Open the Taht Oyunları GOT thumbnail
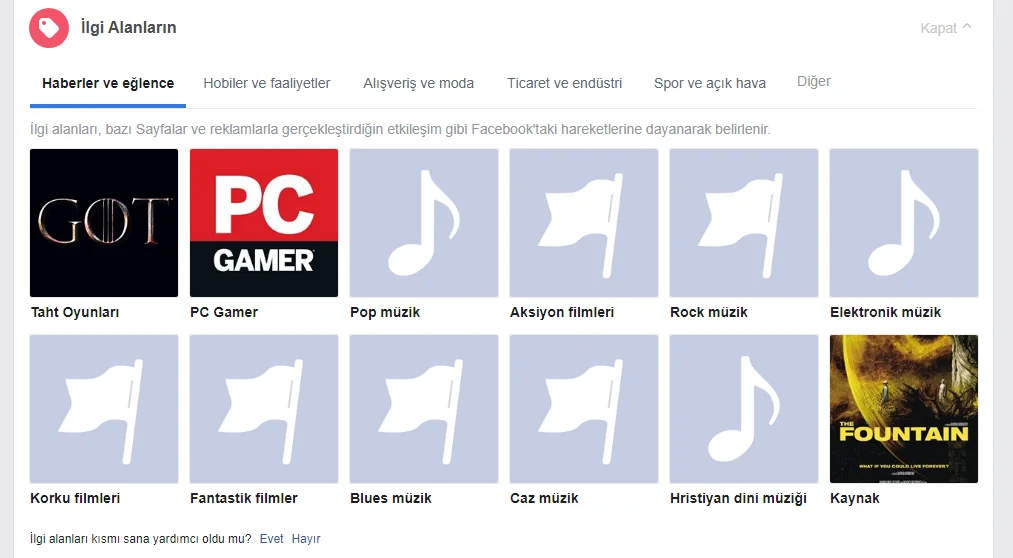The height and width of the screenshot is (558, 1013). point(104,223)
